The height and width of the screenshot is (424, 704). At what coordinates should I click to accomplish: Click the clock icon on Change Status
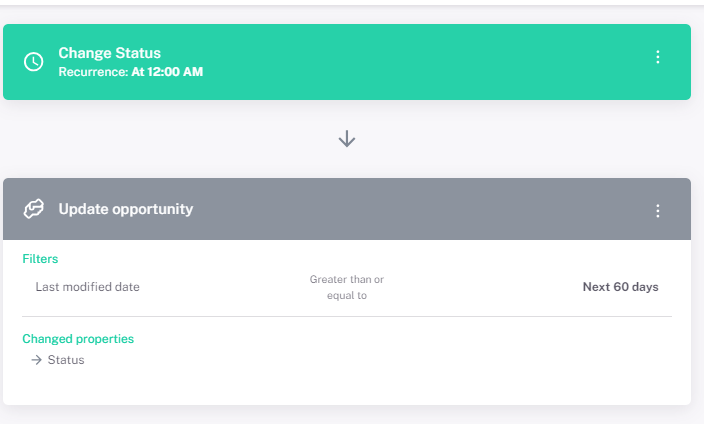point(34,61)
